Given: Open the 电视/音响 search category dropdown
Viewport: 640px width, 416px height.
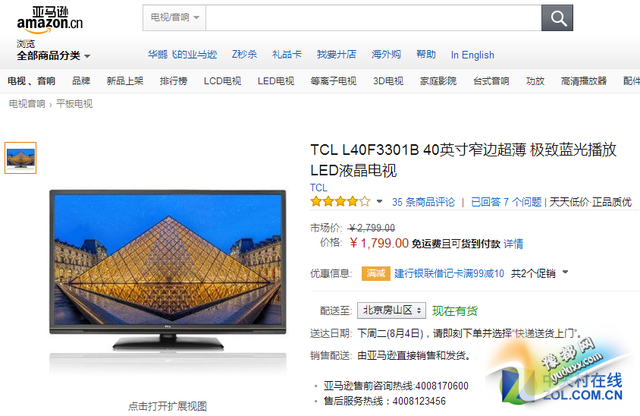Looking at the screenshot, I should (x=174, y=18).
